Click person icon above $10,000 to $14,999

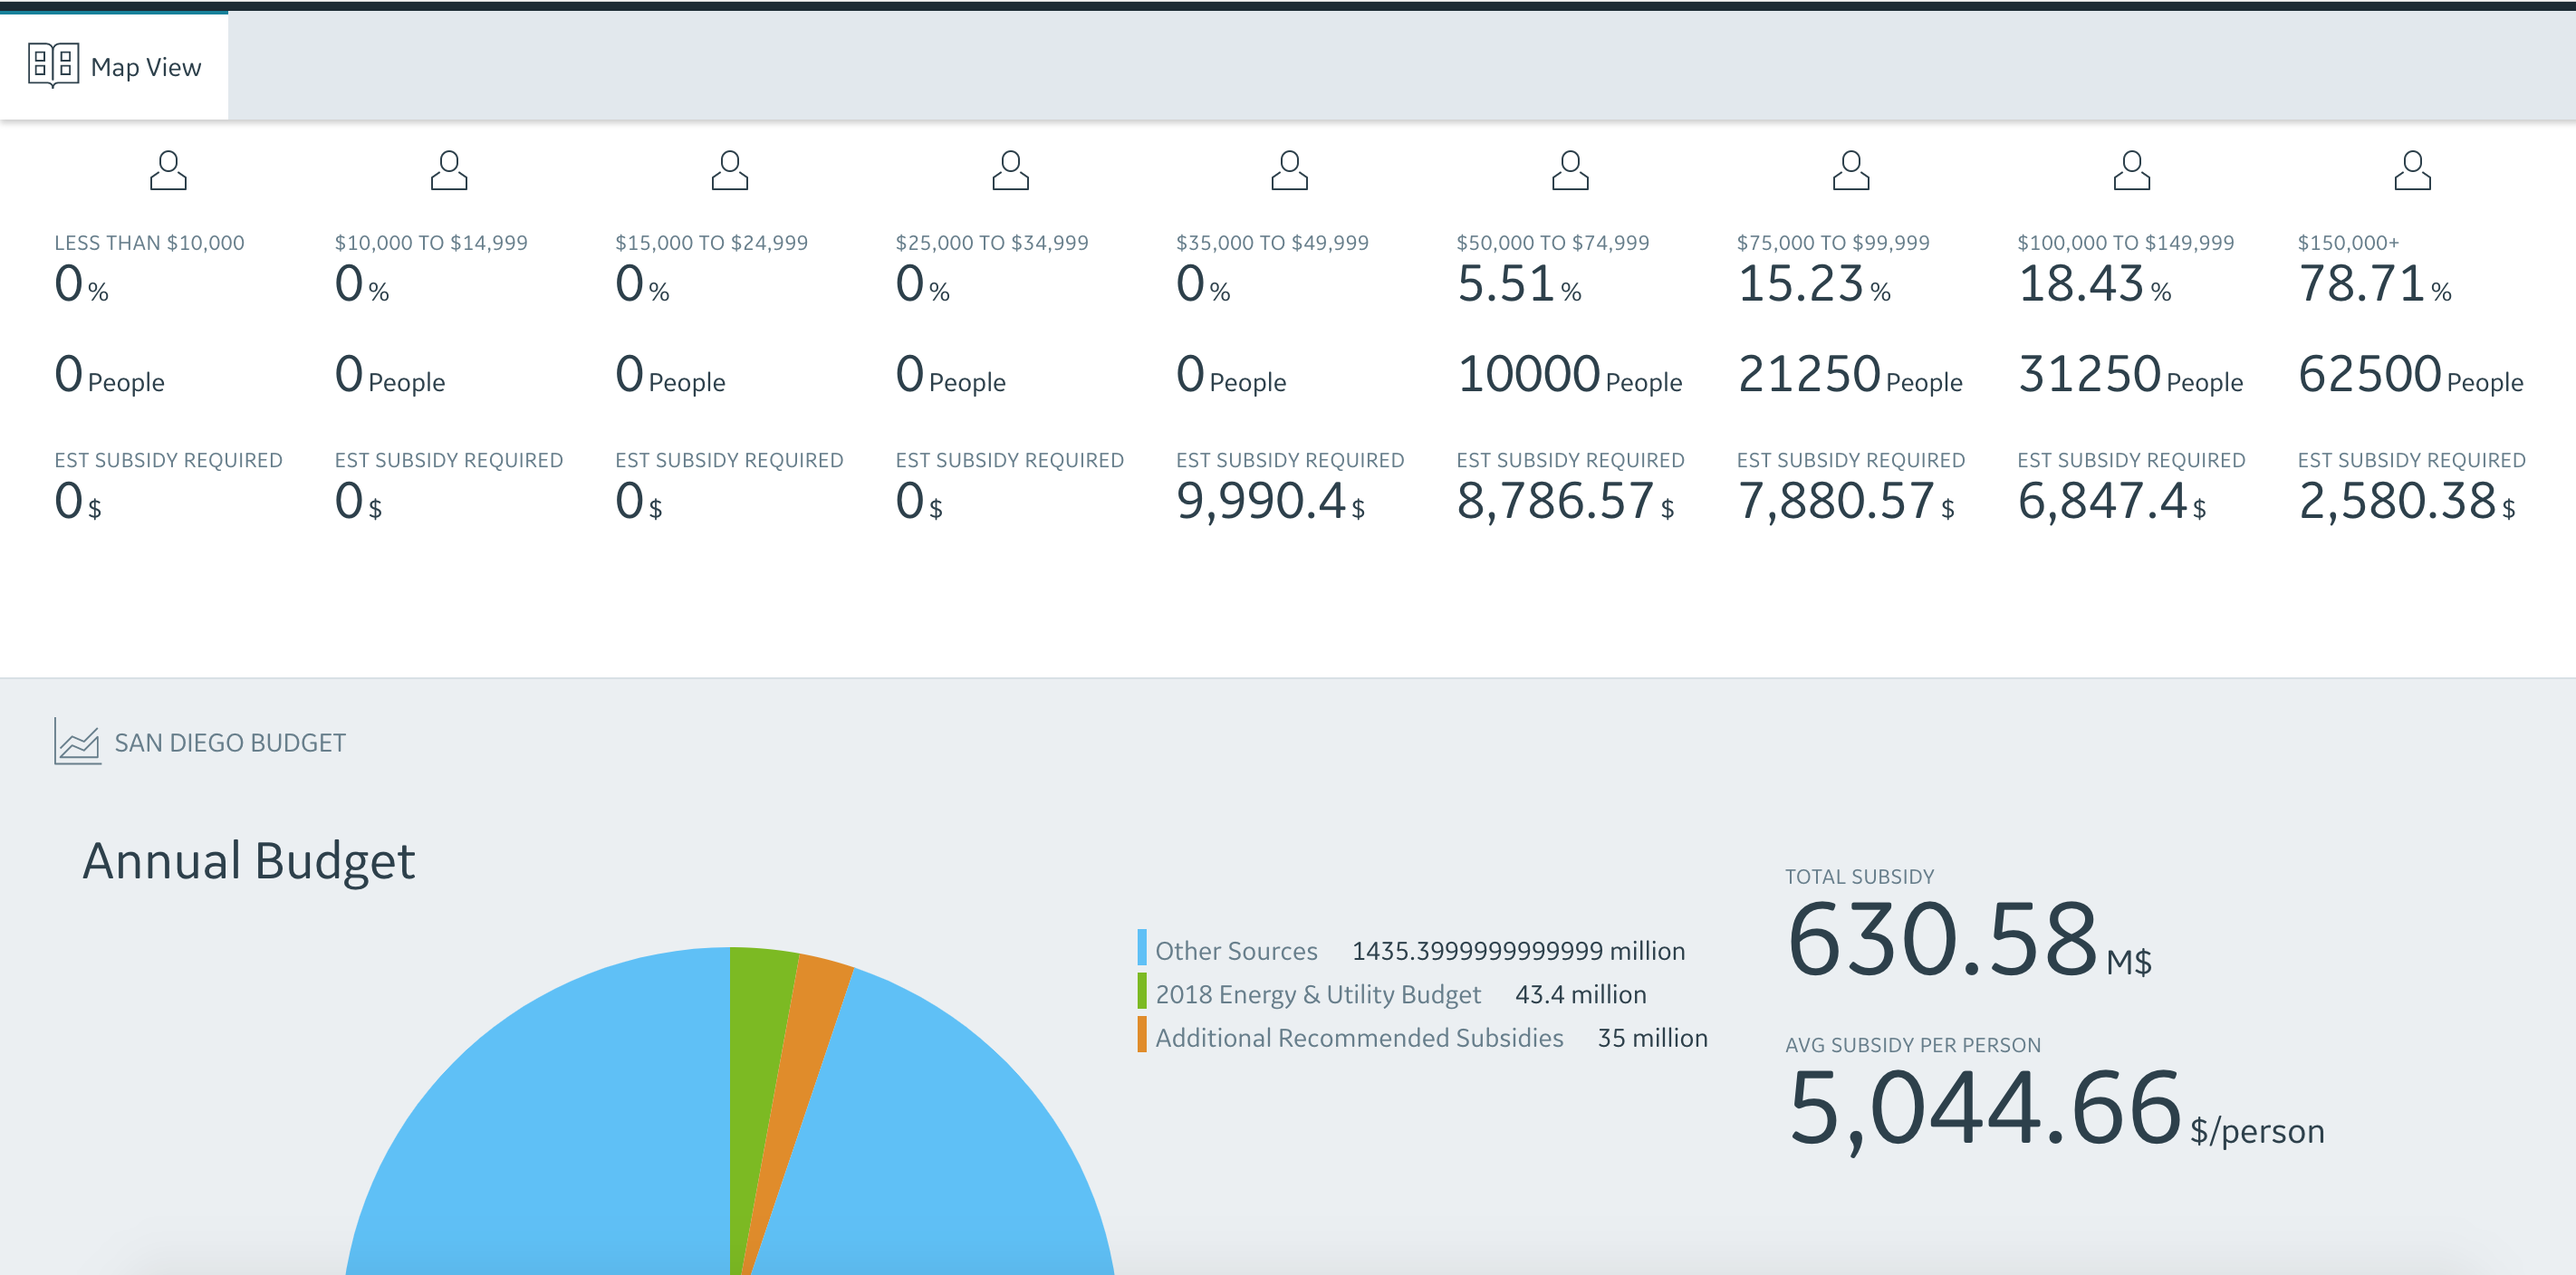pyautogui.click(x=449, y=171)
